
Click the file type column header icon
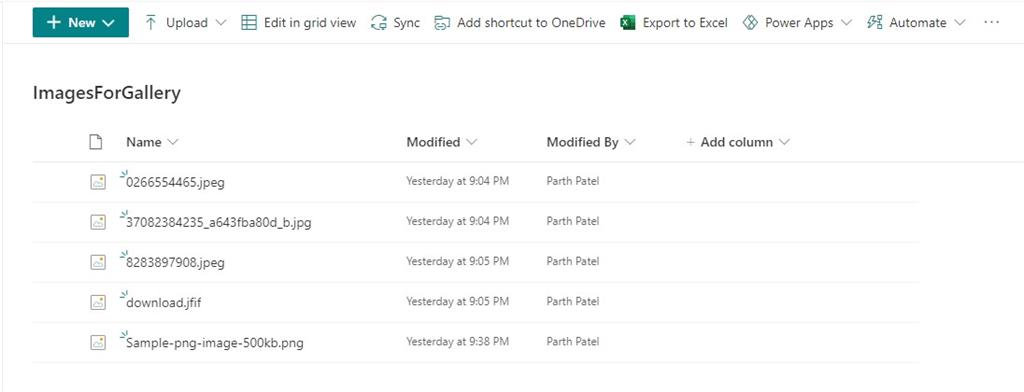(96, 142)
